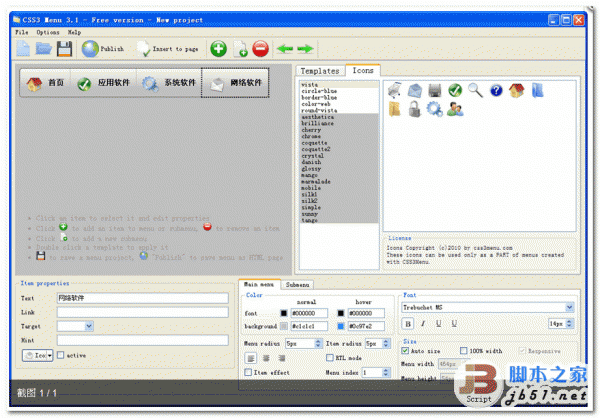This screenshot has height=418, width=600.
Task: Select the shopping cart icon in library
Action: pos(395,90)
